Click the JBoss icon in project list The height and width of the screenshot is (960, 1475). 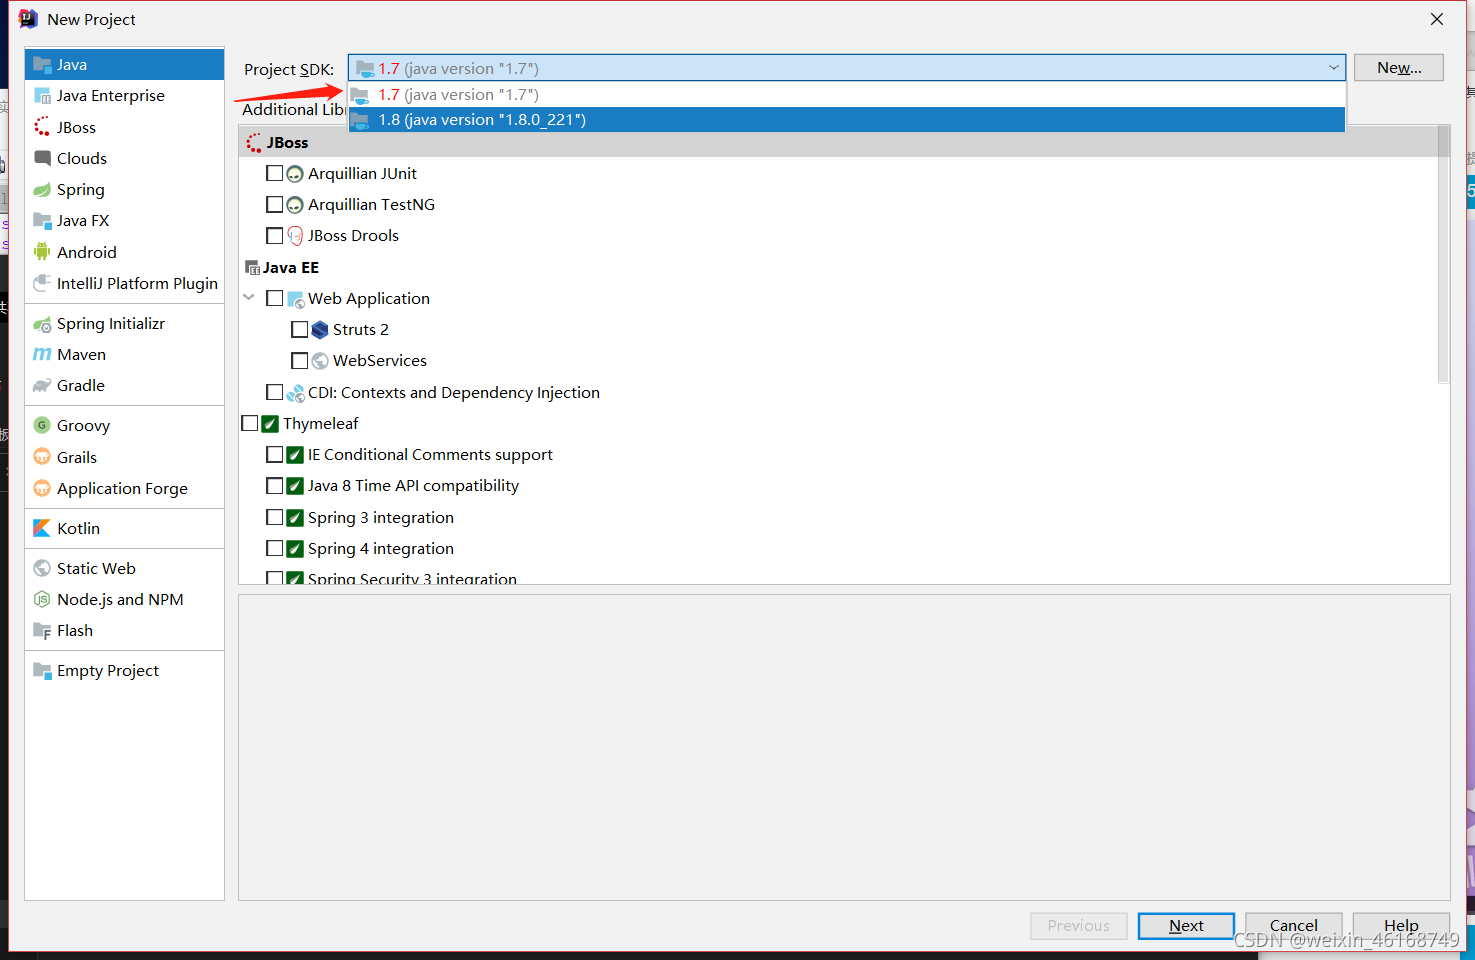click(x=42, y=127)
